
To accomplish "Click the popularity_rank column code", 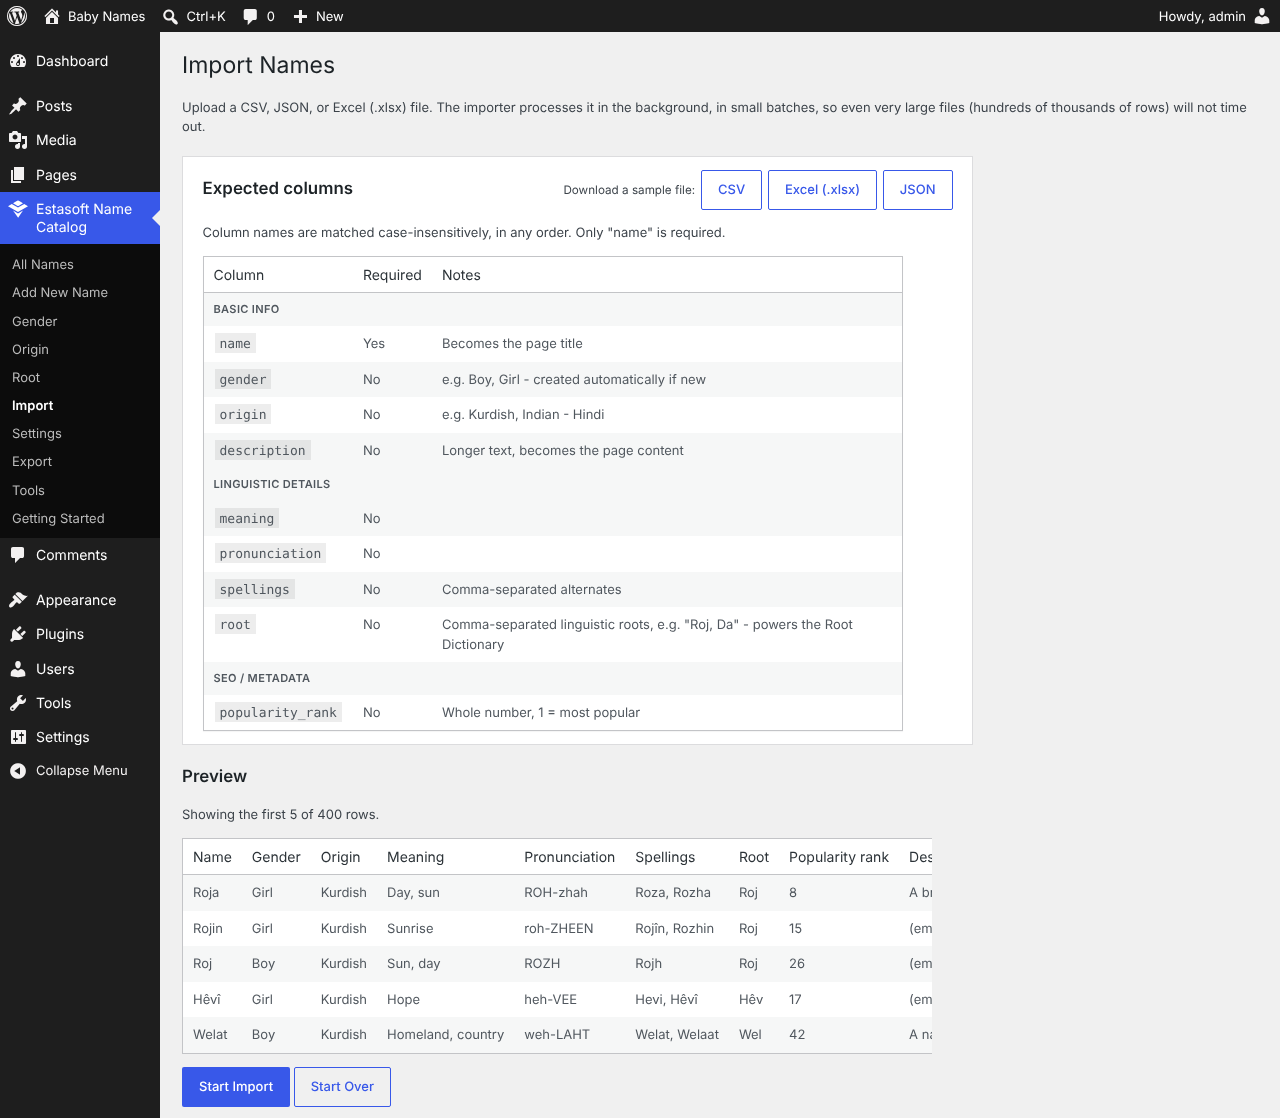I will (278, 712).
